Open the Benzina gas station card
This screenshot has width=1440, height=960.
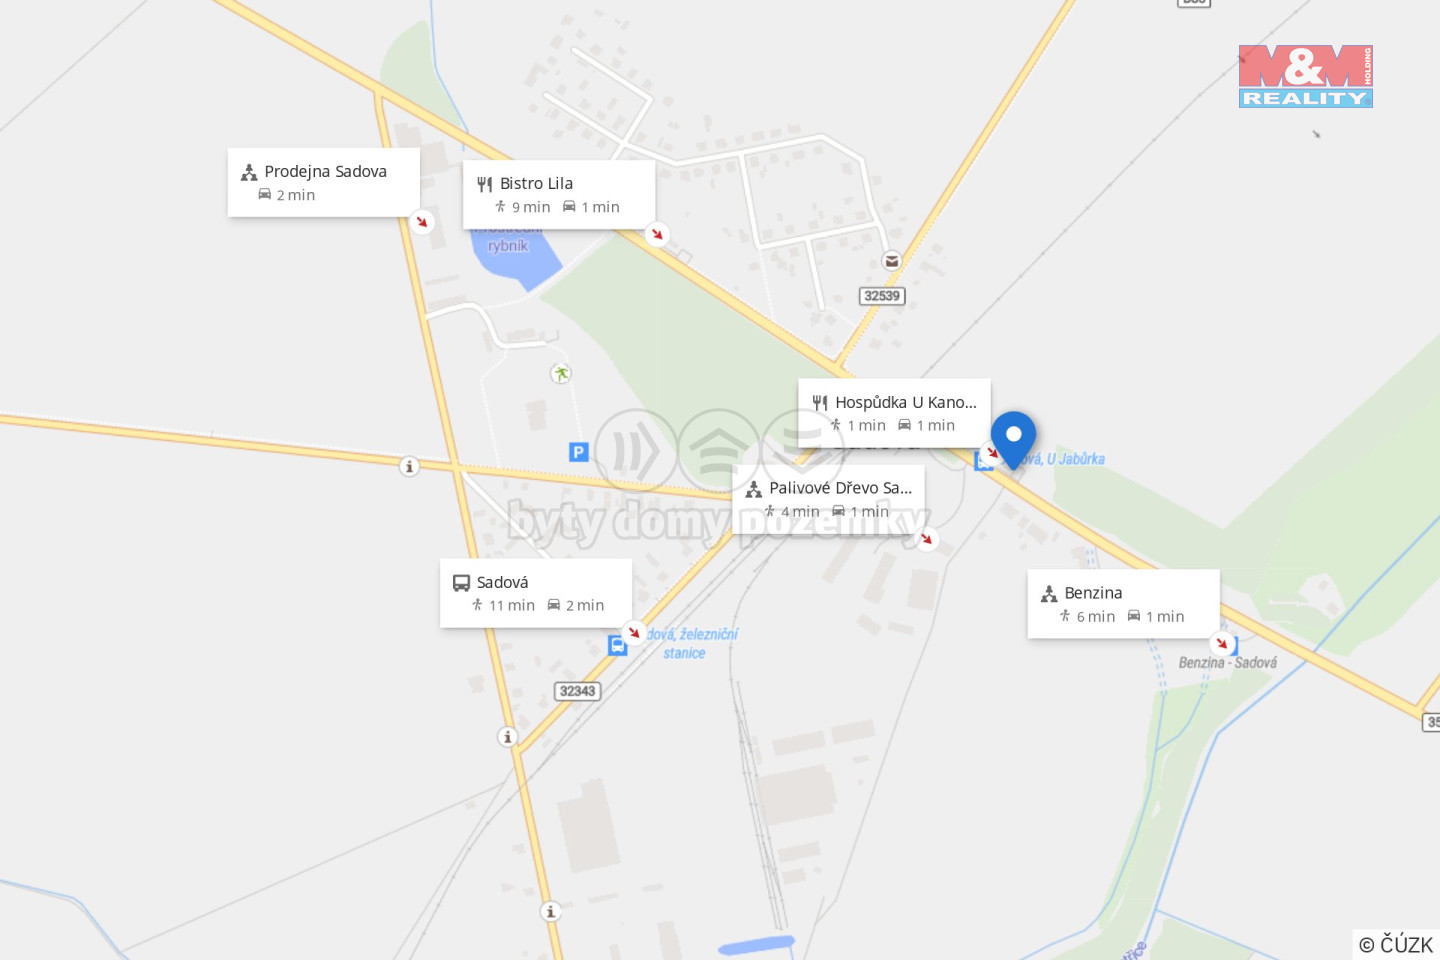click(1124, 604)
